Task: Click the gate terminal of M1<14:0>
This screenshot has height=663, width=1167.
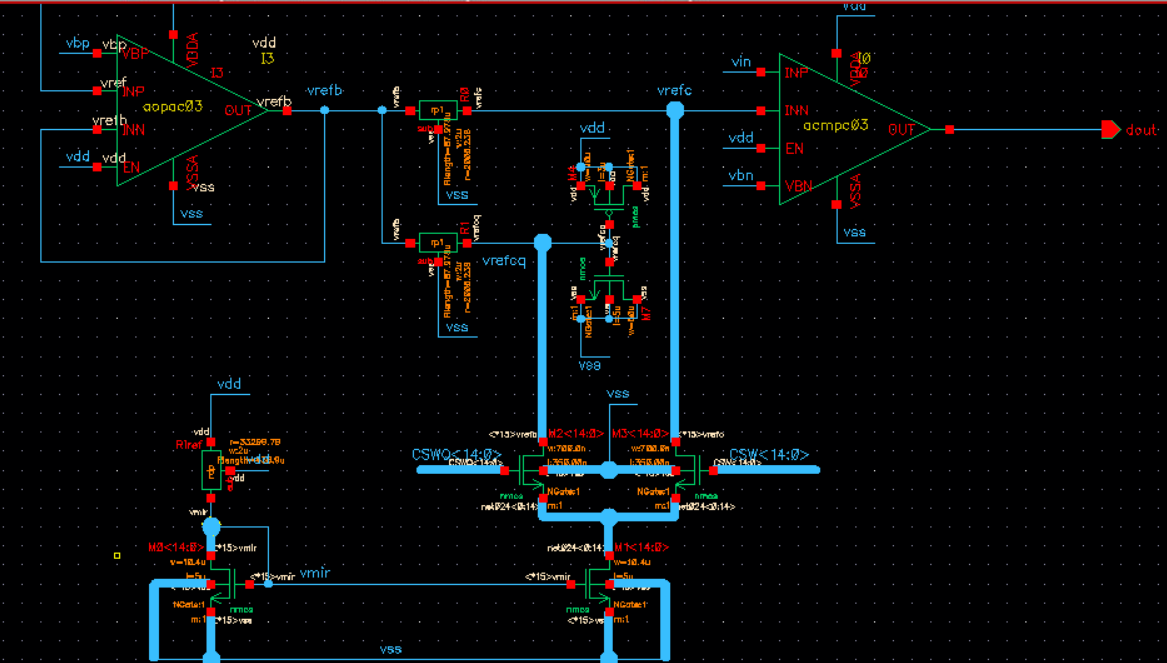Action: pyautogui.click(x=571, y=584)
